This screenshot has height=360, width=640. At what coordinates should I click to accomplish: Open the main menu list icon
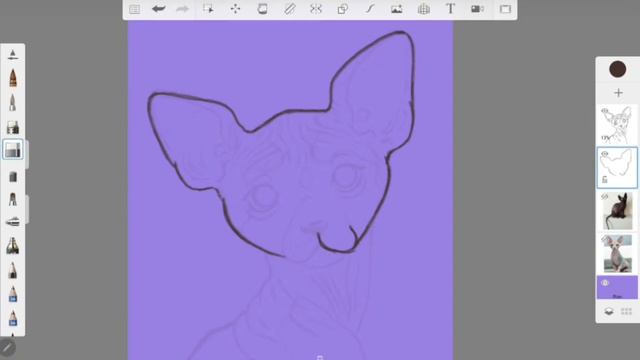point(135,9)
